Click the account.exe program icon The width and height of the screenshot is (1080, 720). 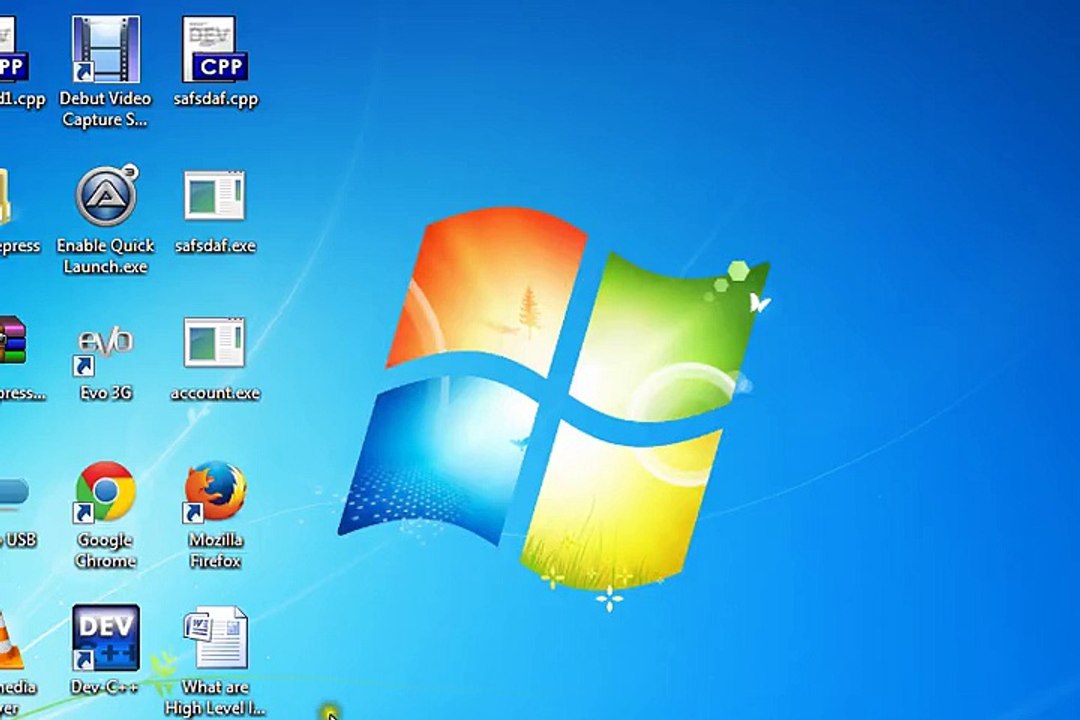coord(214,345)
